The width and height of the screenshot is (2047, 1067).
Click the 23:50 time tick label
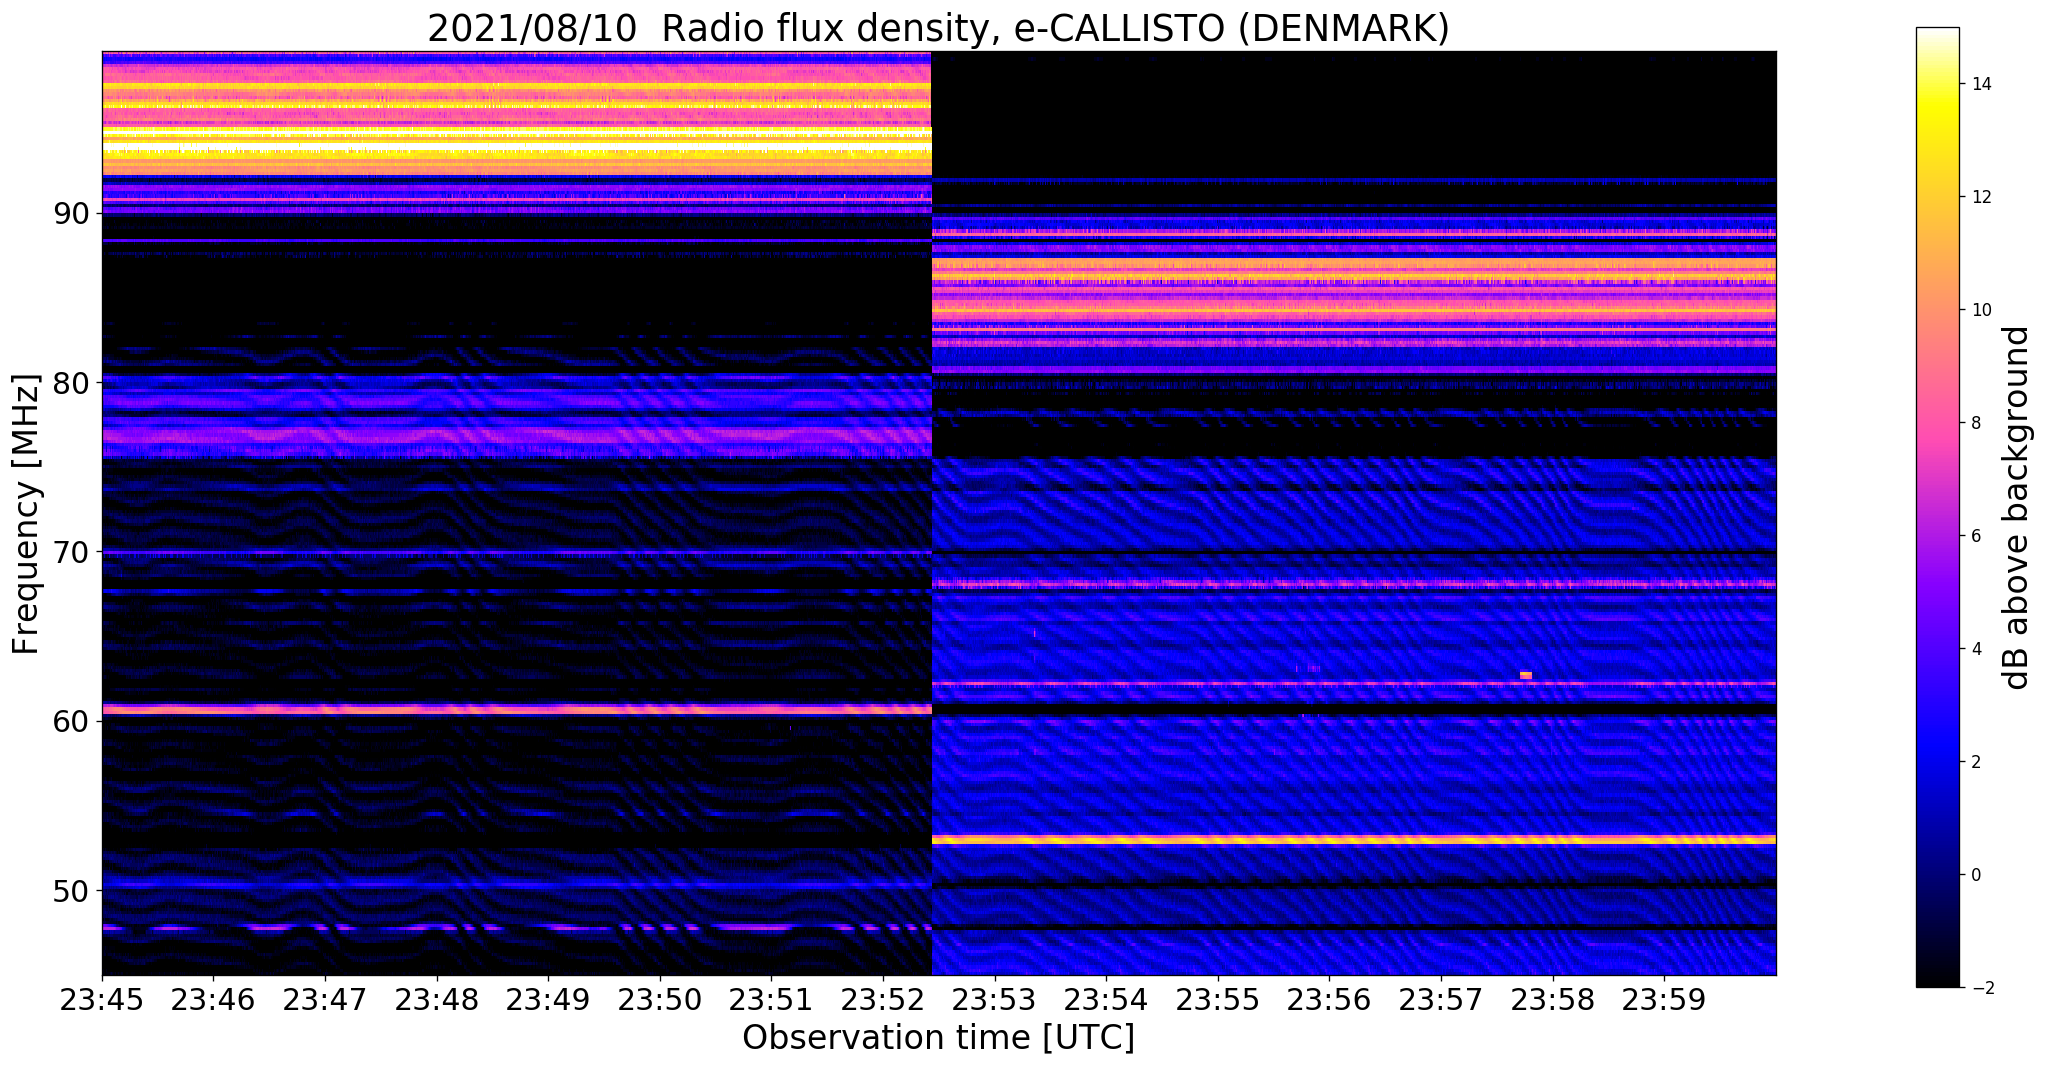point(659,1001)
